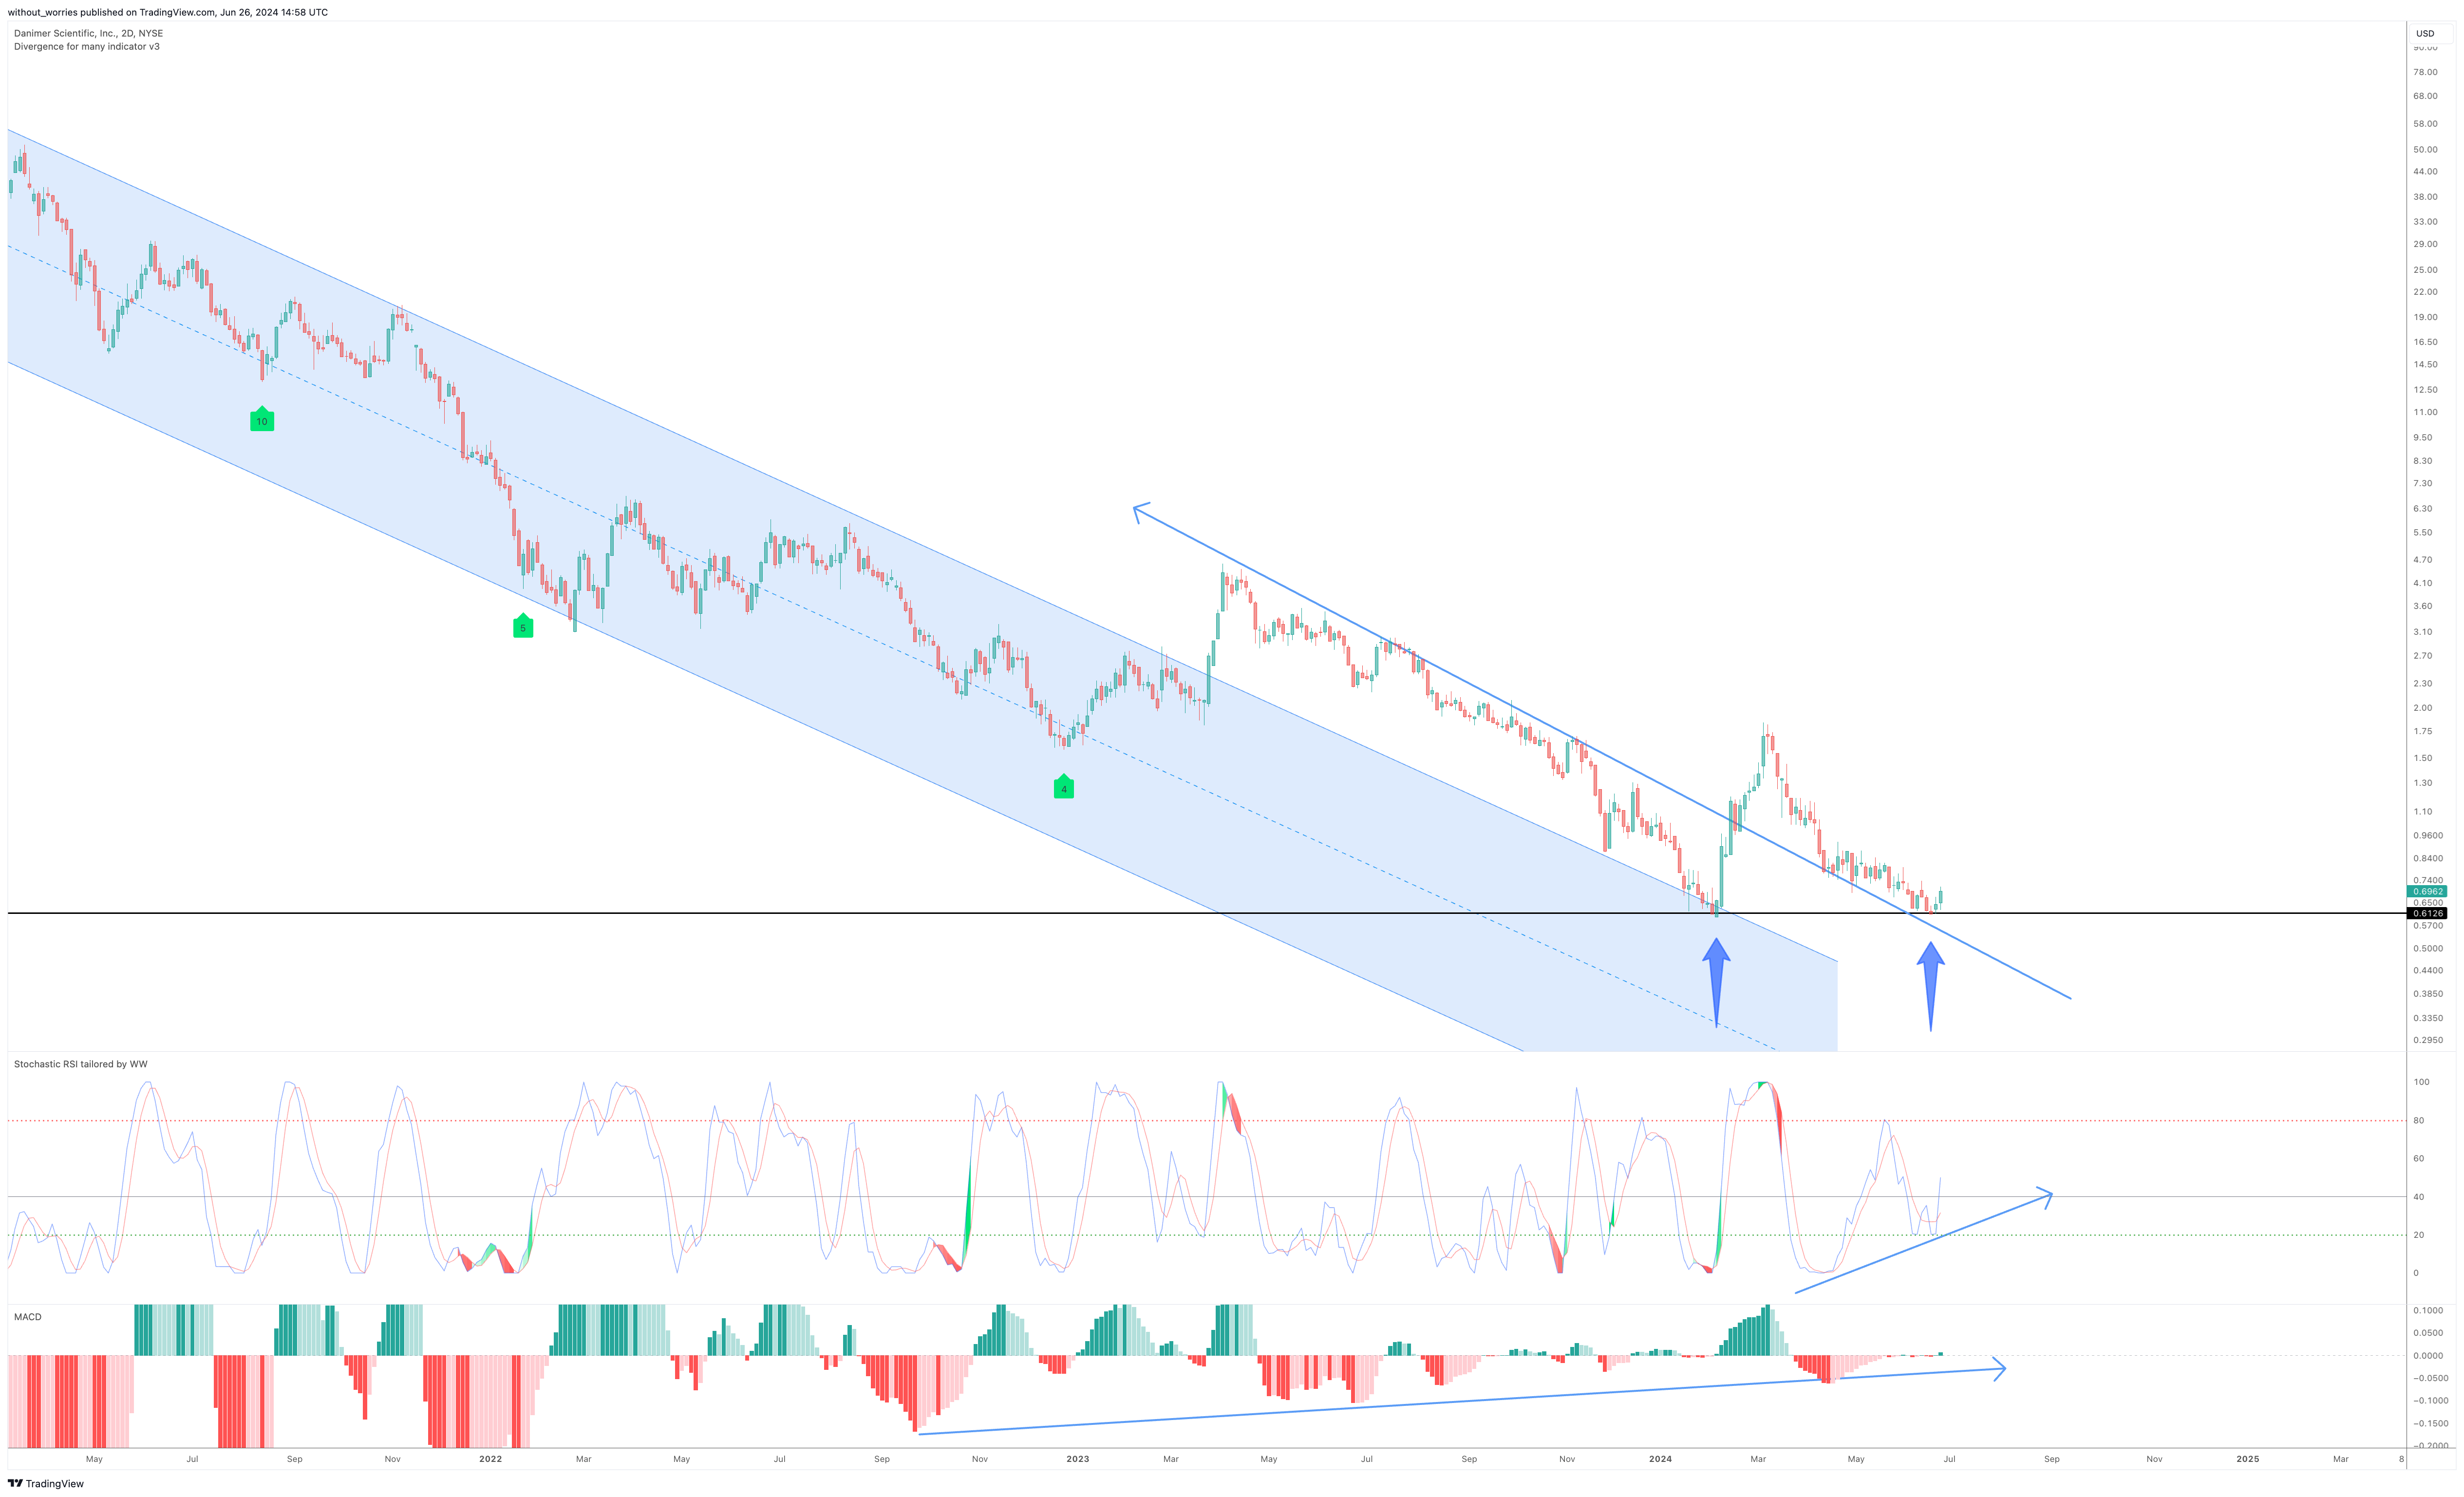This screenshot has width=2464, height=1497.
Task: Click the 0.2950 price axis label
Action: click(x=2427, y=1040)
